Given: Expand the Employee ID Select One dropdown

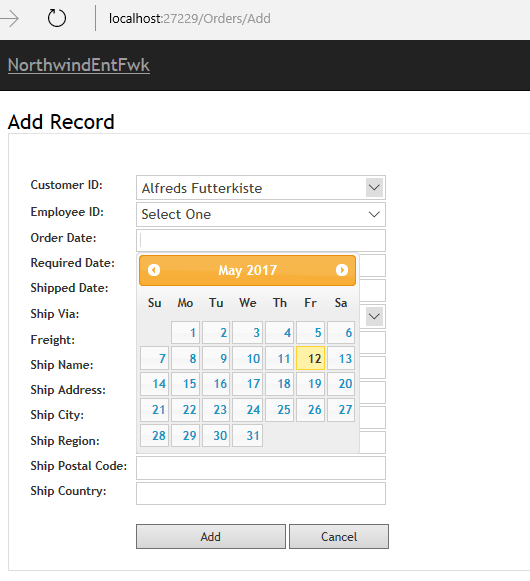Looking at the screenshot, I should [x=261, y=214].
